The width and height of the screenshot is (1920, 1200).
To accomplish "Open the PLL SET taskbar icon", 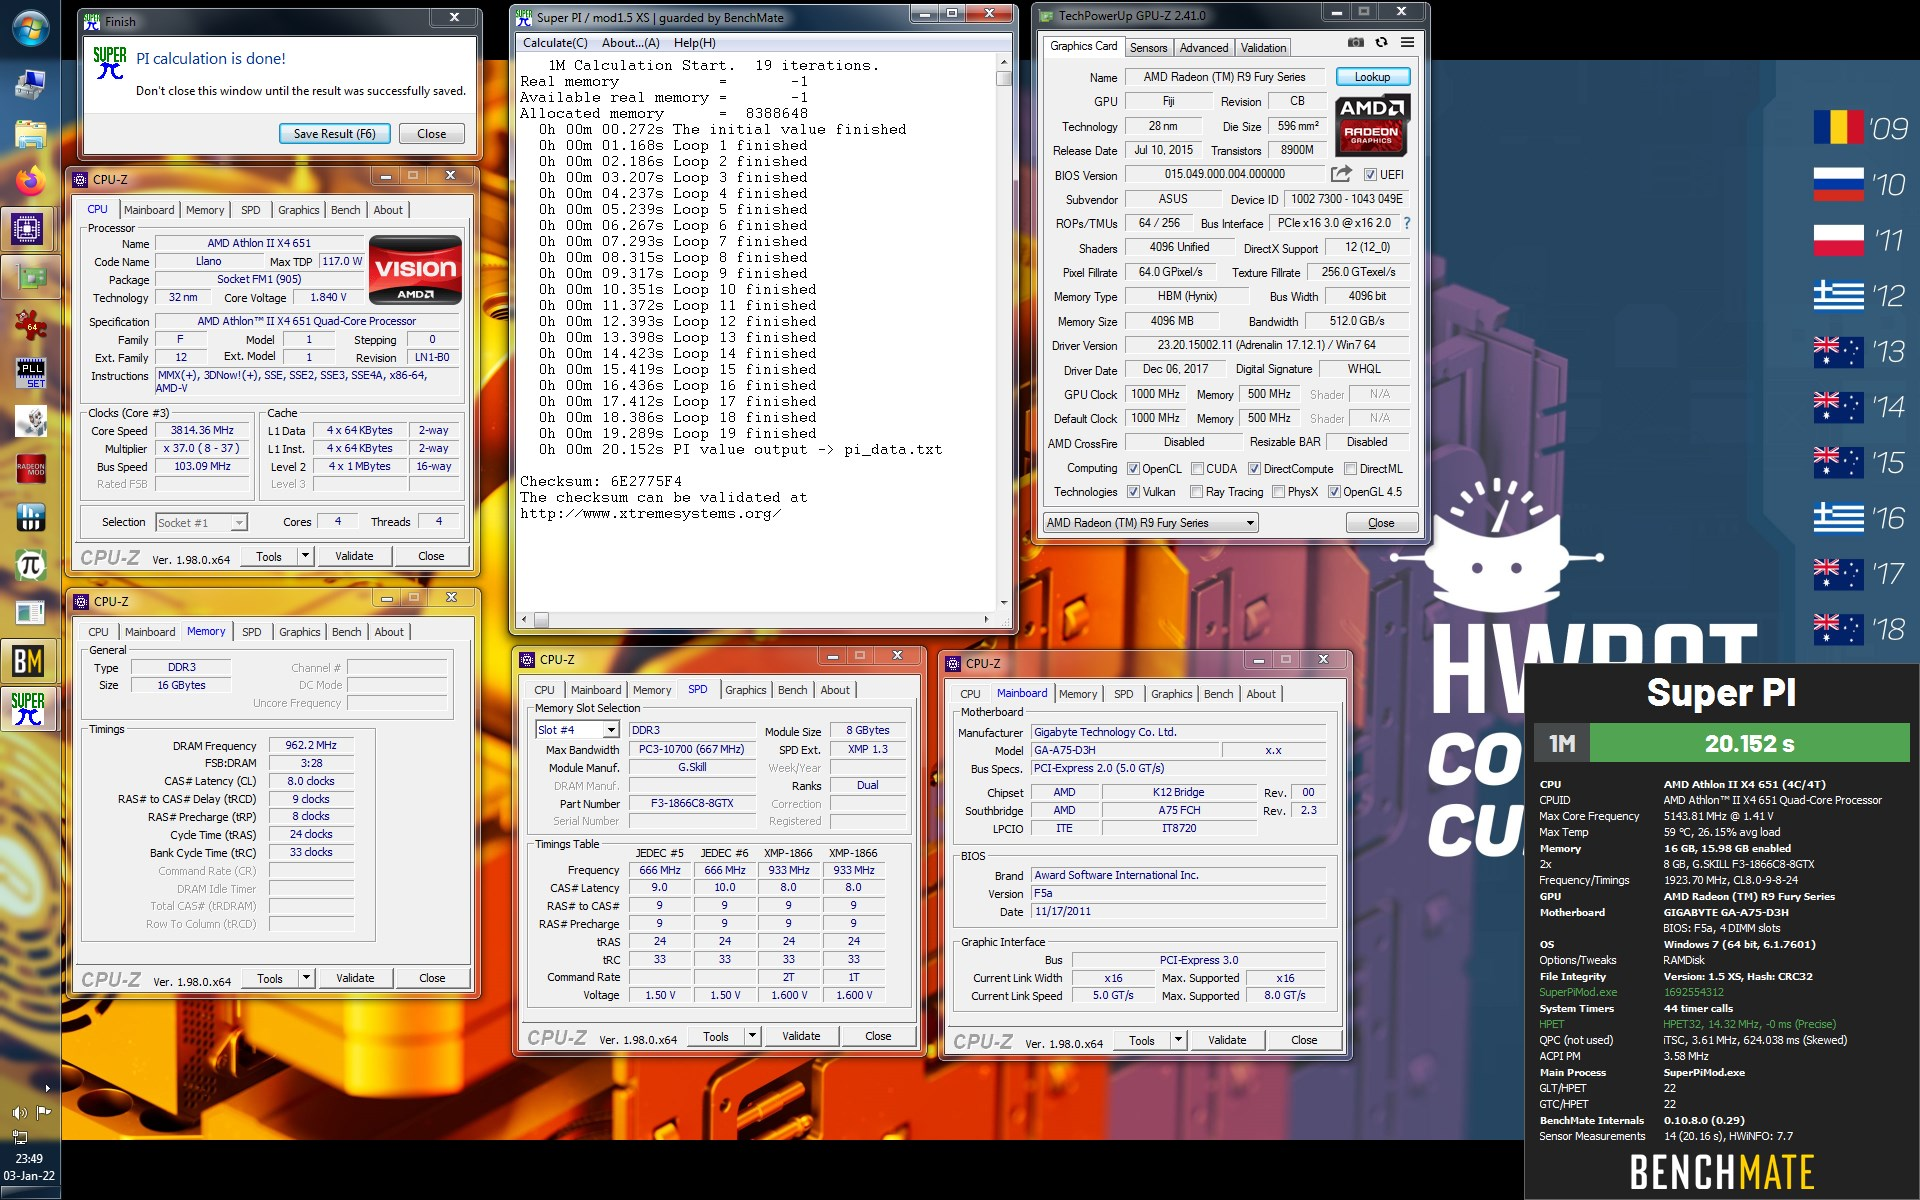I will tap(30, 373).
